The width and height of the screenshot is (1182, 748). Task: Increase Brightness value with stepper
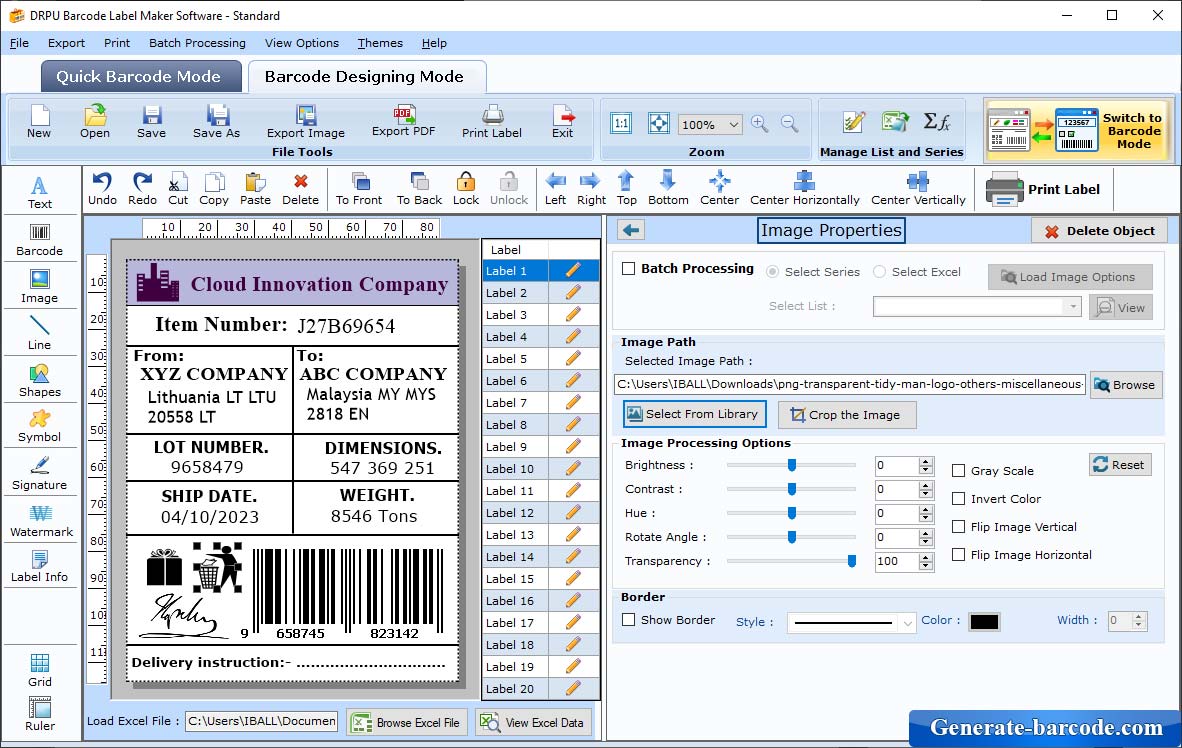click(x=926, y=461)
